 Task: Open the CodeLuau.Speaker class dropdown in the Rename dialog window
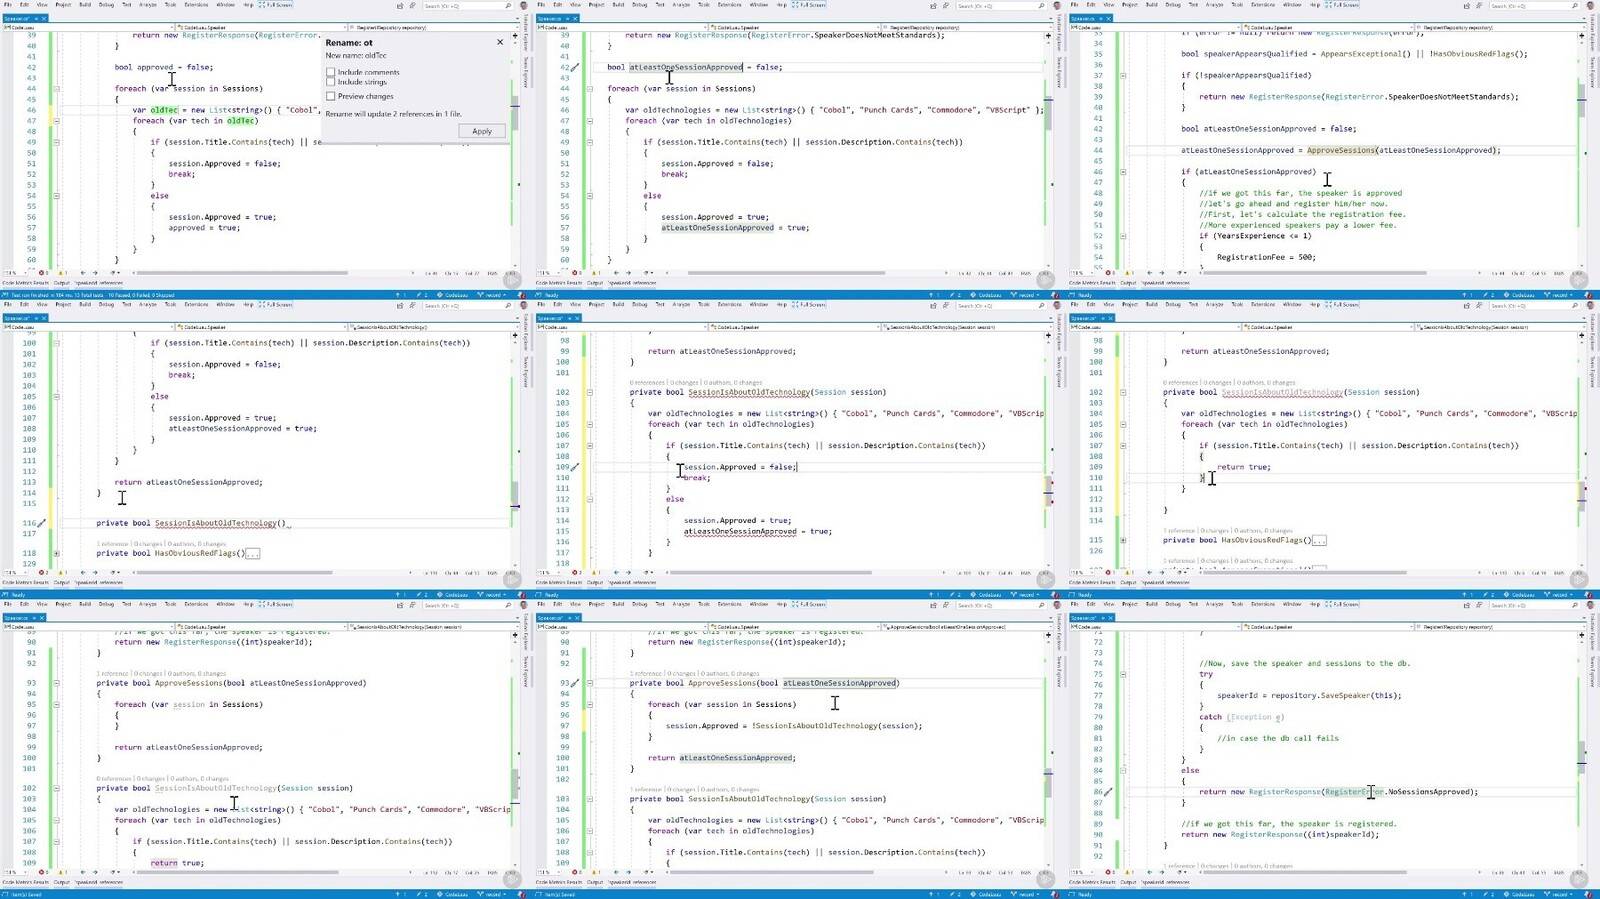260,27
